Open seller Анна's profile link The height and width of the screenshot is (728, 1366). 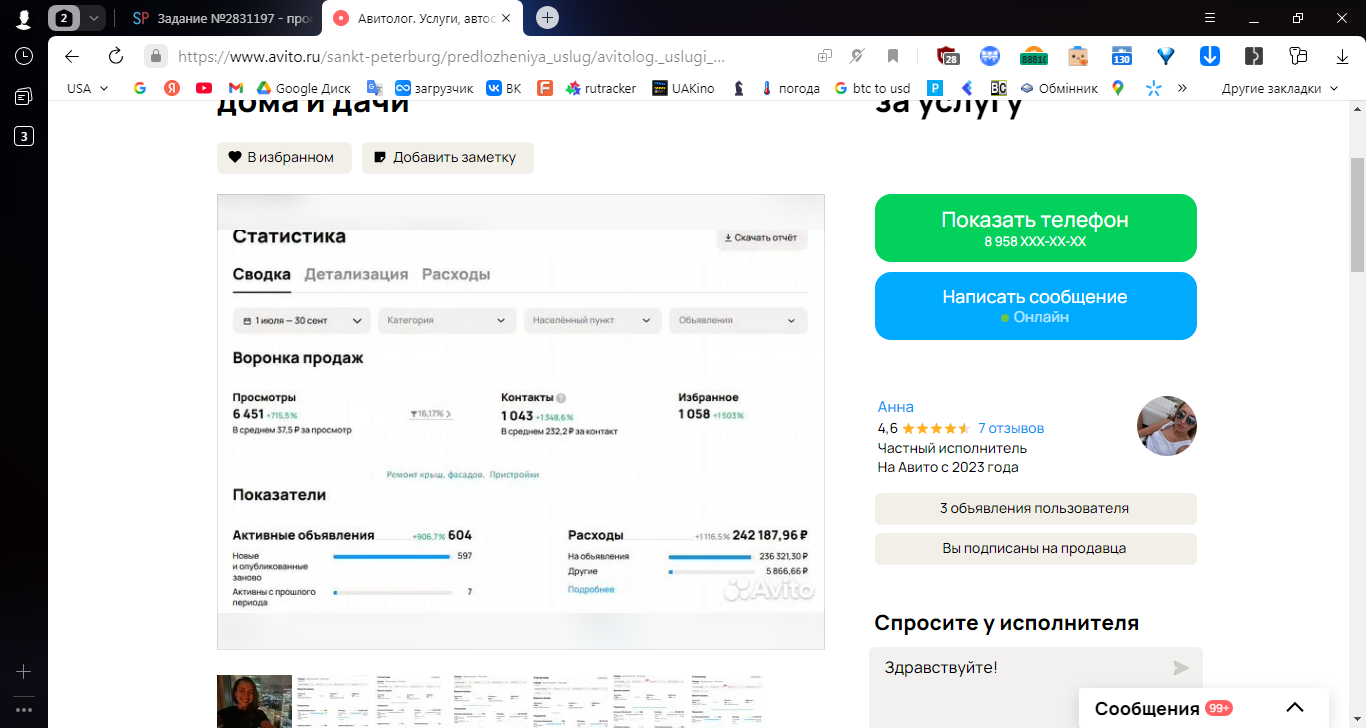click(895, 407)
